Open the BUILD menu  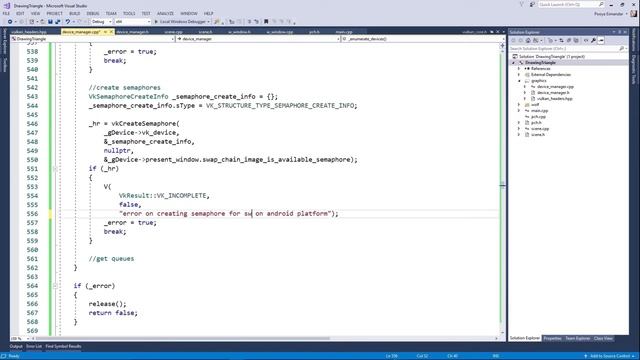coord(74,13)
